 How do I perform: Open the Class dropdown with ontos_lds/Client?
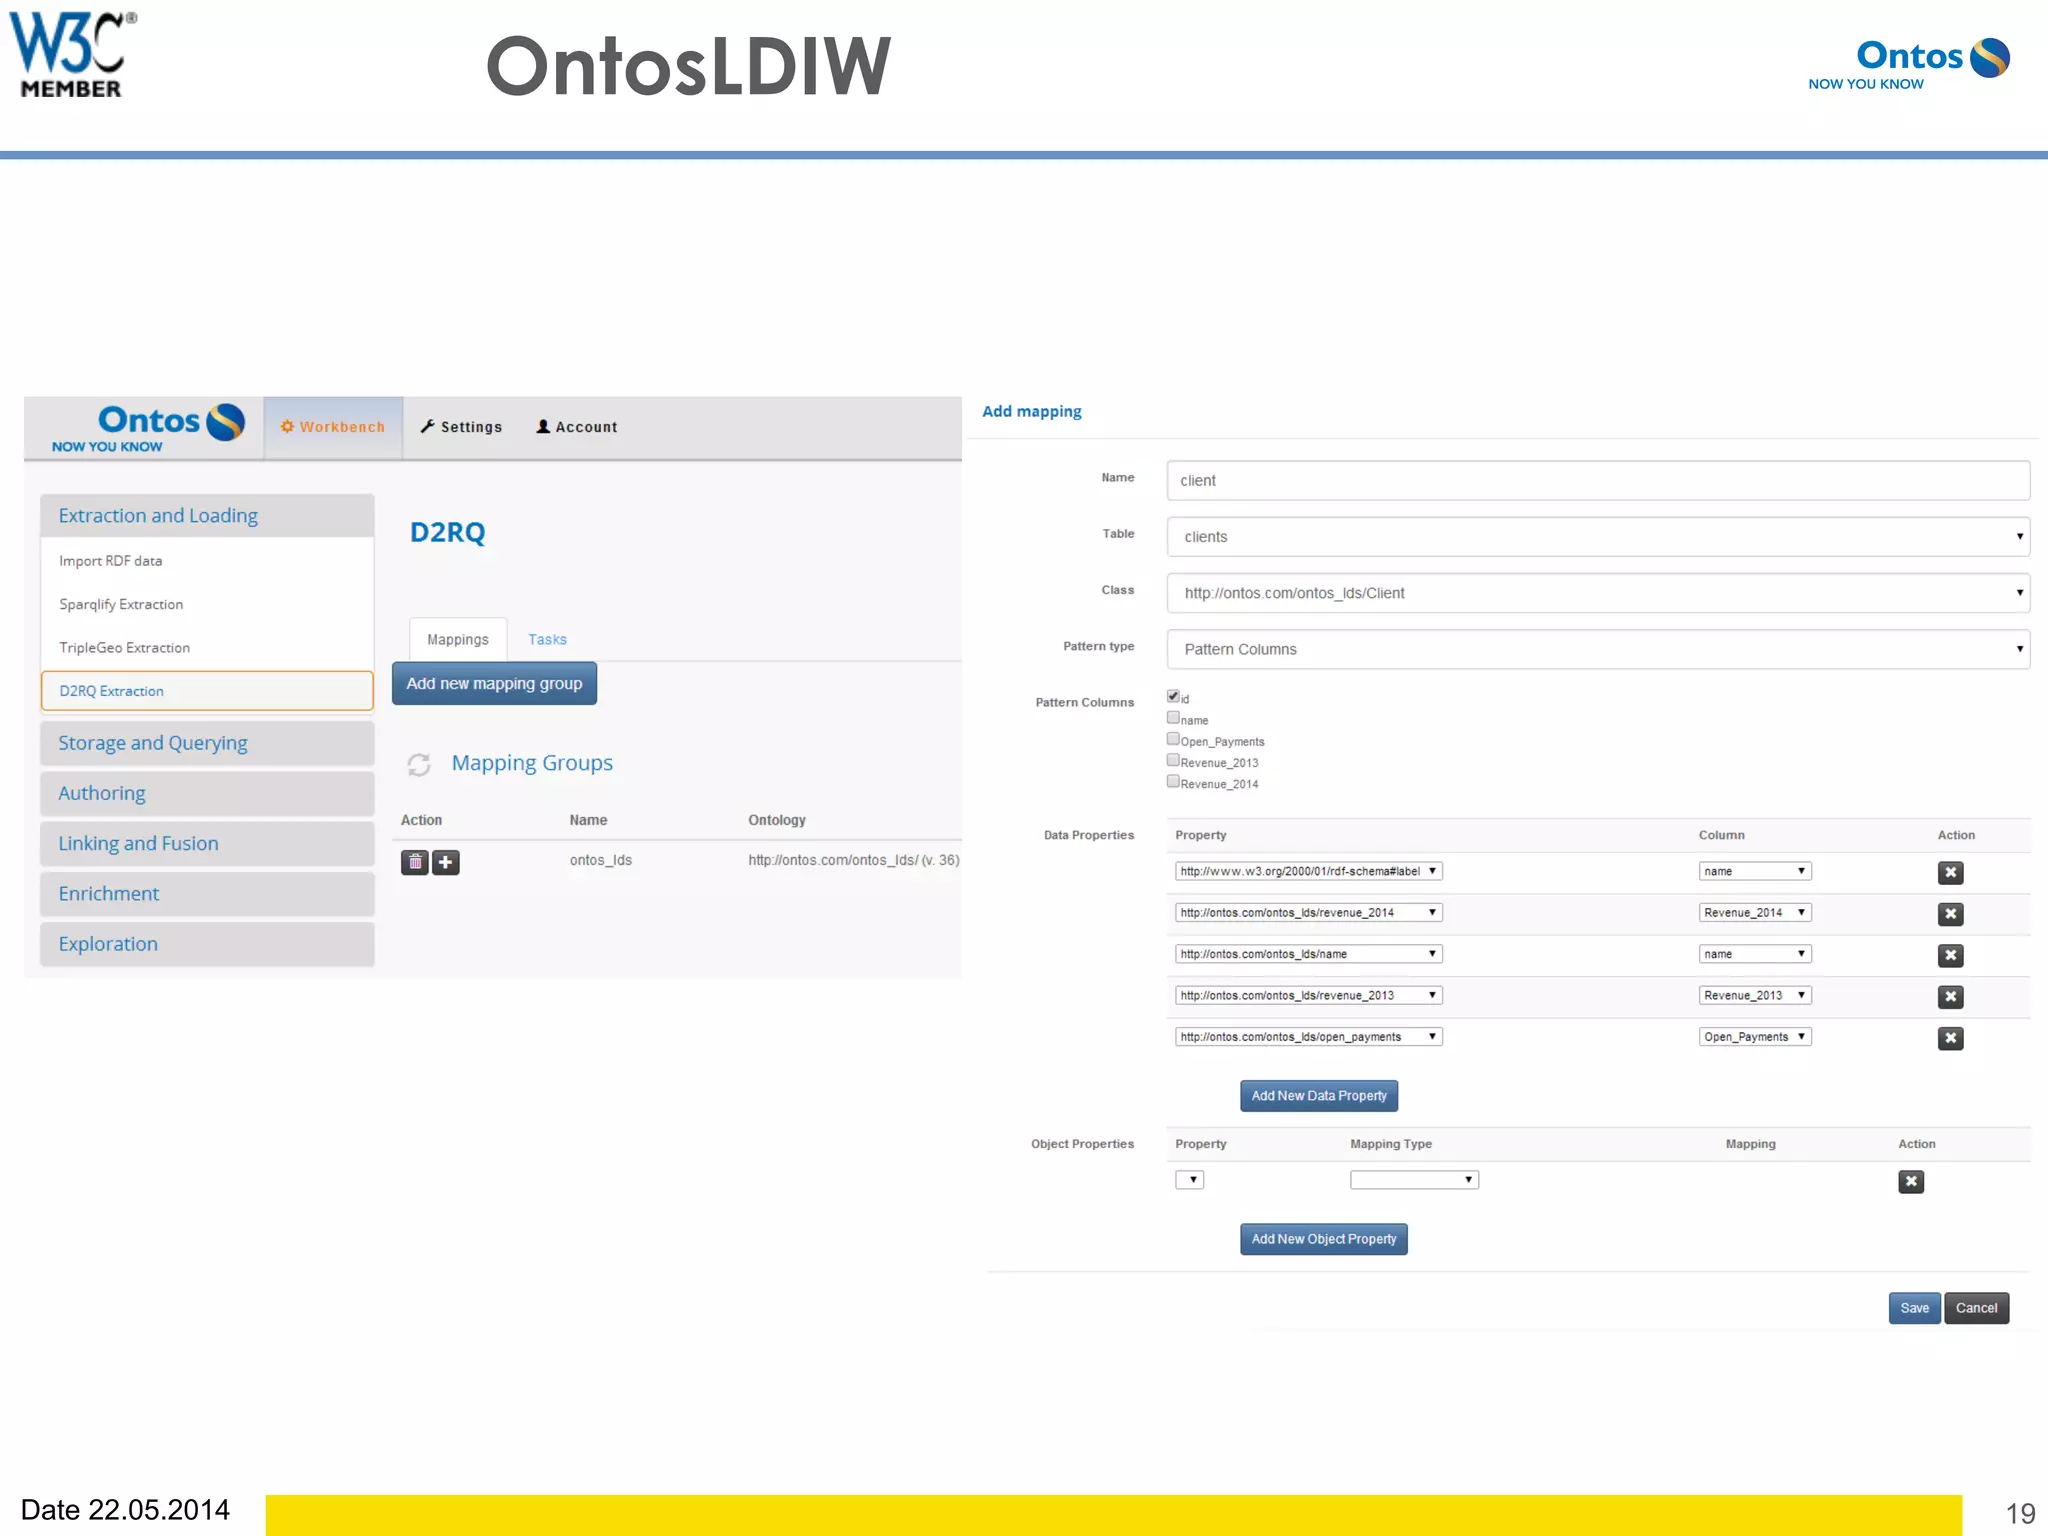1598,593
